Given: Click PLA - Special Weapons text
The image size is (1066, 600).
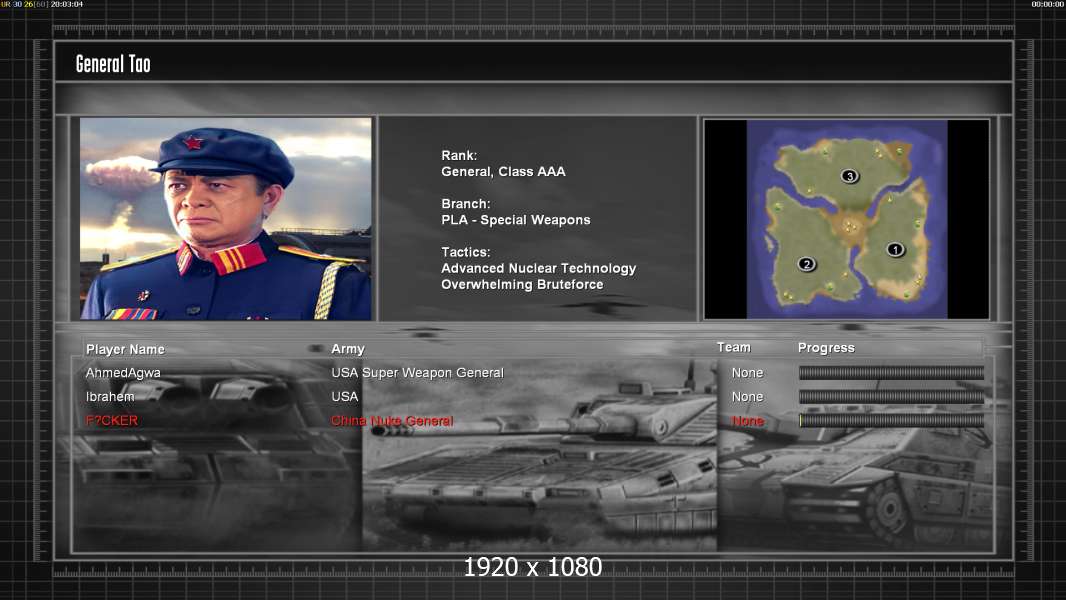Looking at the screenshot, I should coord(516,220).
